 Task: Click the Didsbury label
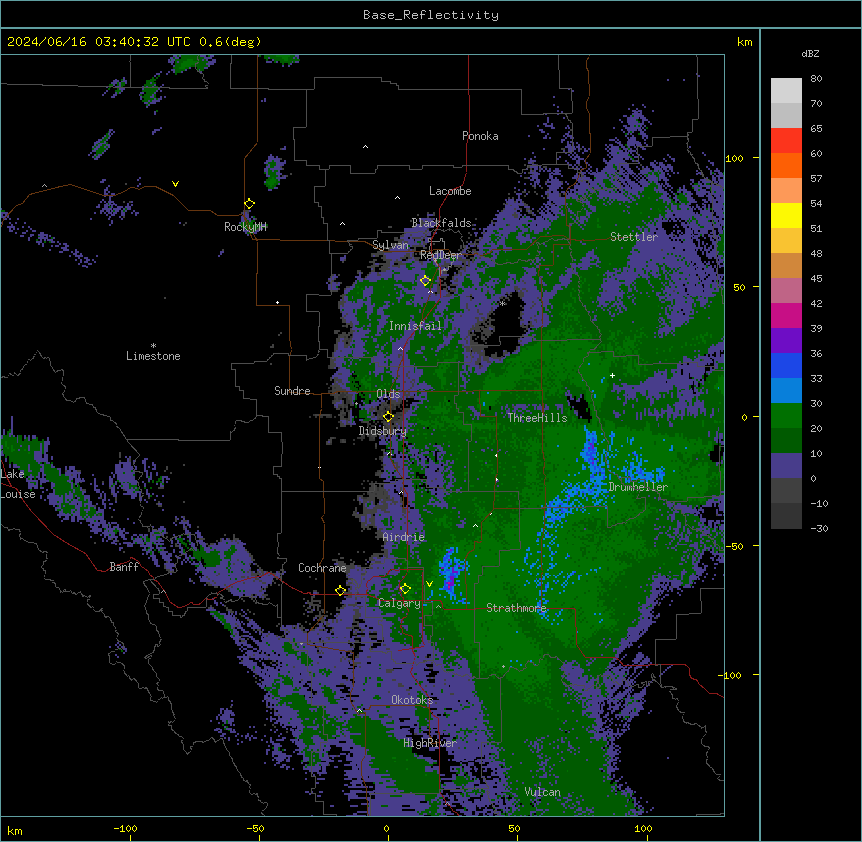coord(383,431)
